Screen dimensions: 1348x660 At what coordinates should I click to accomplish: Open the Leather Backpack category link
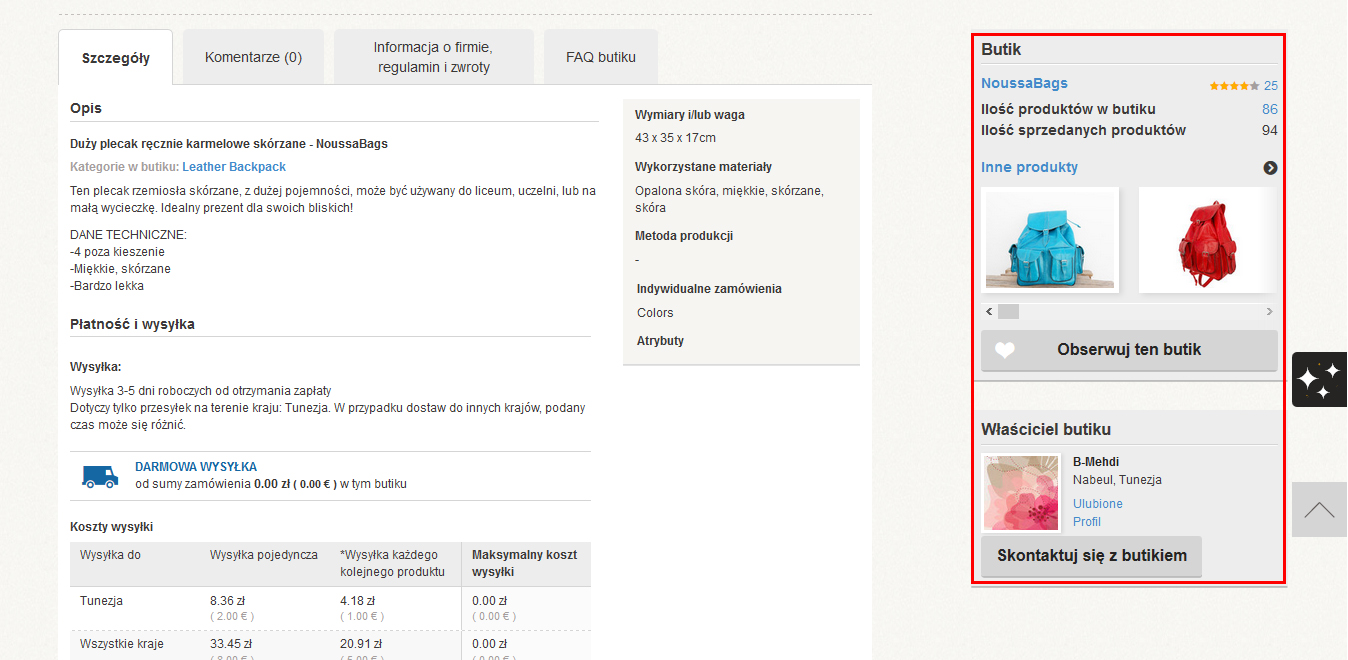pos(234,167)
